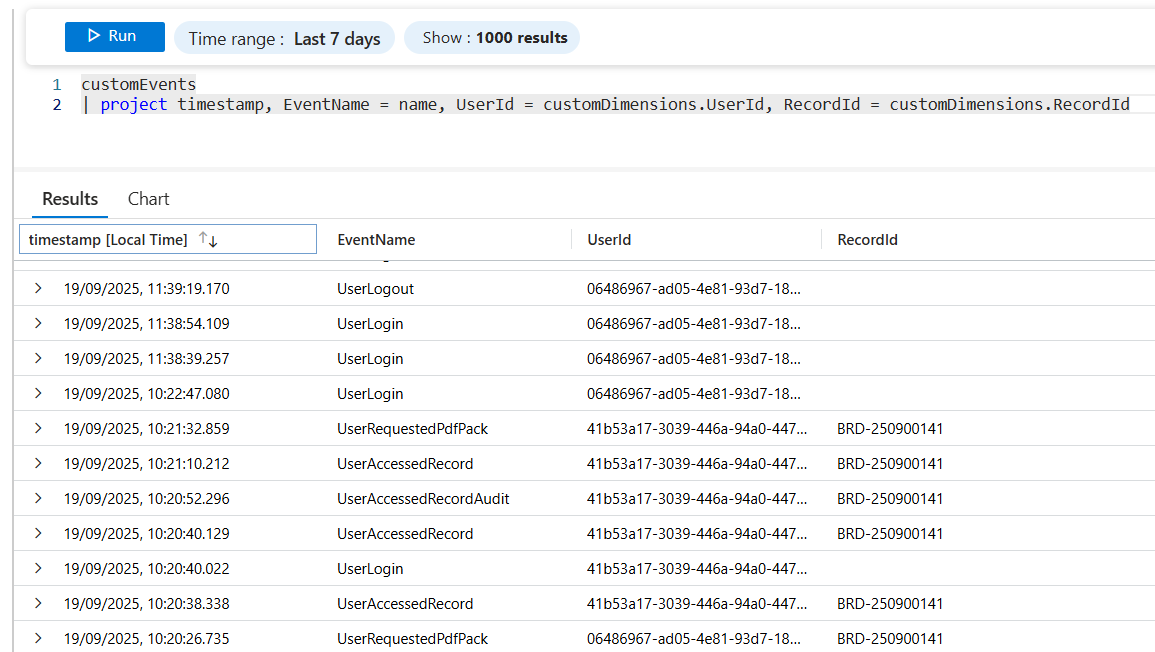The height and width of the screenshot is (652, 1155).
Task: Select the UserAccessedRecordAudit event name cell
Action: pos(423,499)
